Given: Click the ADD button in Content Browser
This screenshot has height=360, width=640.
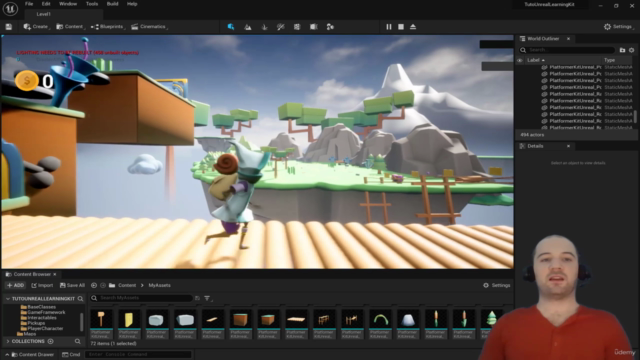Looking at the screenshot, I should (x=16, y=285).
